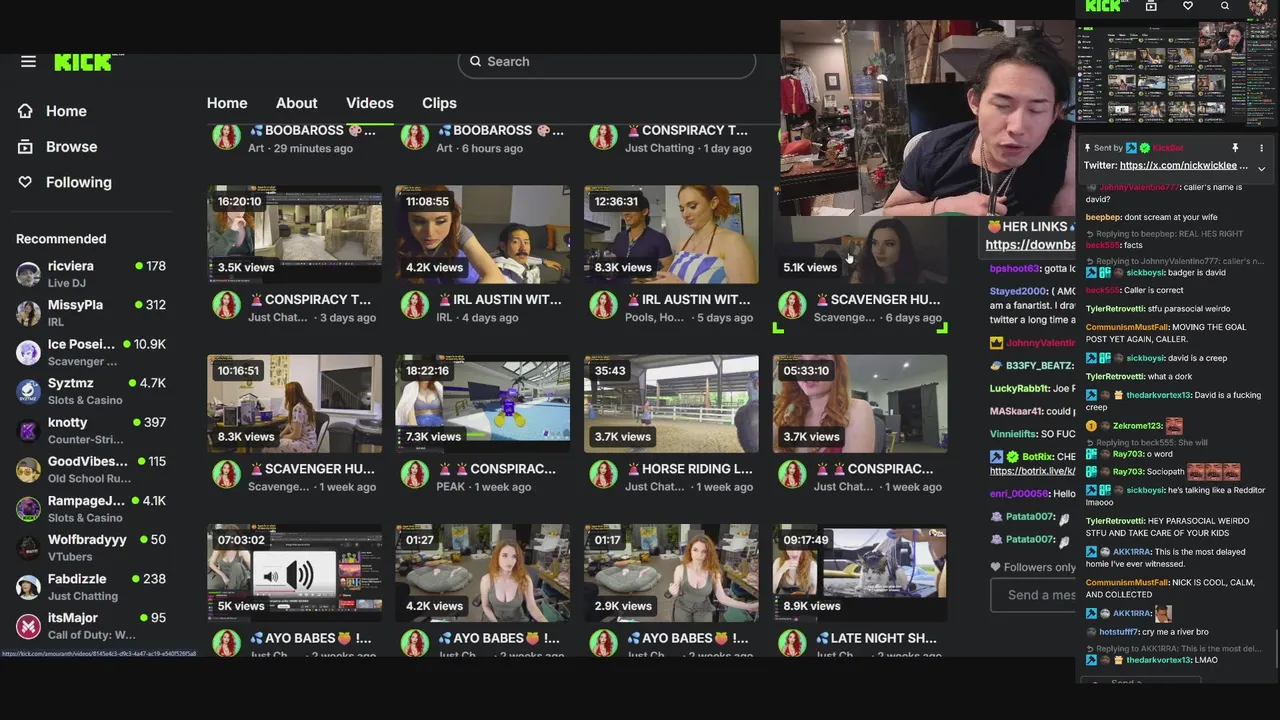Open the 10:16:51 video thumbnail
Screen dimensions: 1280x720
coord(294,403)
